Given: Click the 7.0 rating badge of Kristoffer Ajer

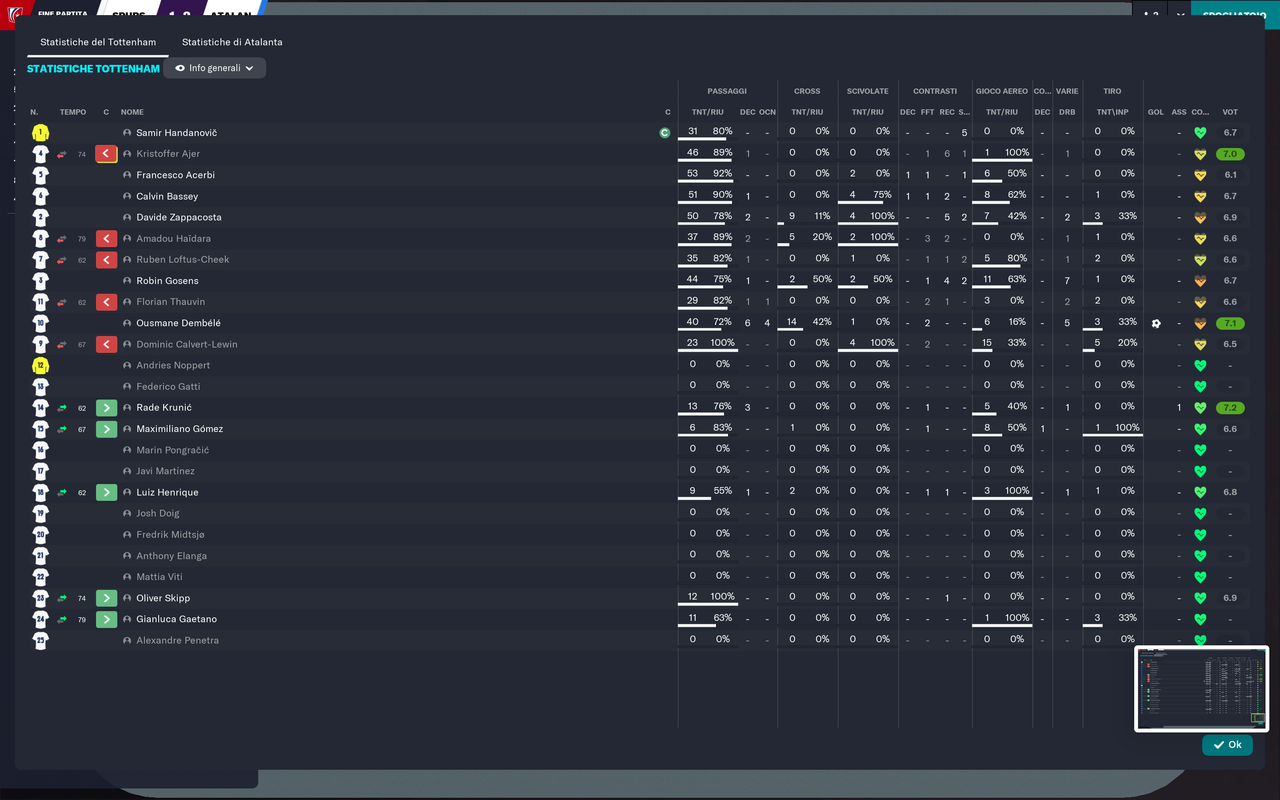Looking at the screenshot, I should coord(1230,154).
